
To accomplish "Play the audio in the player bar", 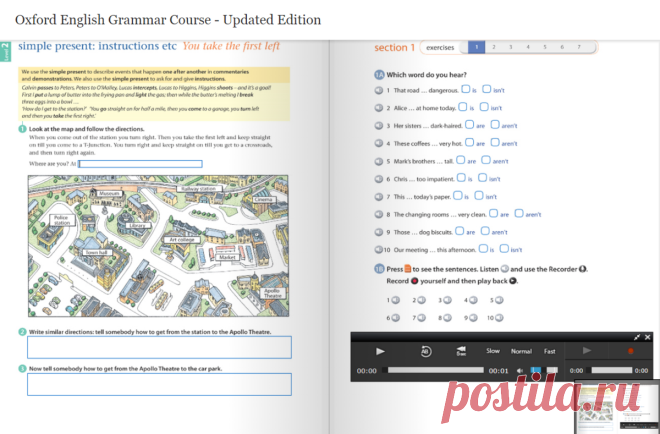I will pyautogui.click(x=380, y=351).
